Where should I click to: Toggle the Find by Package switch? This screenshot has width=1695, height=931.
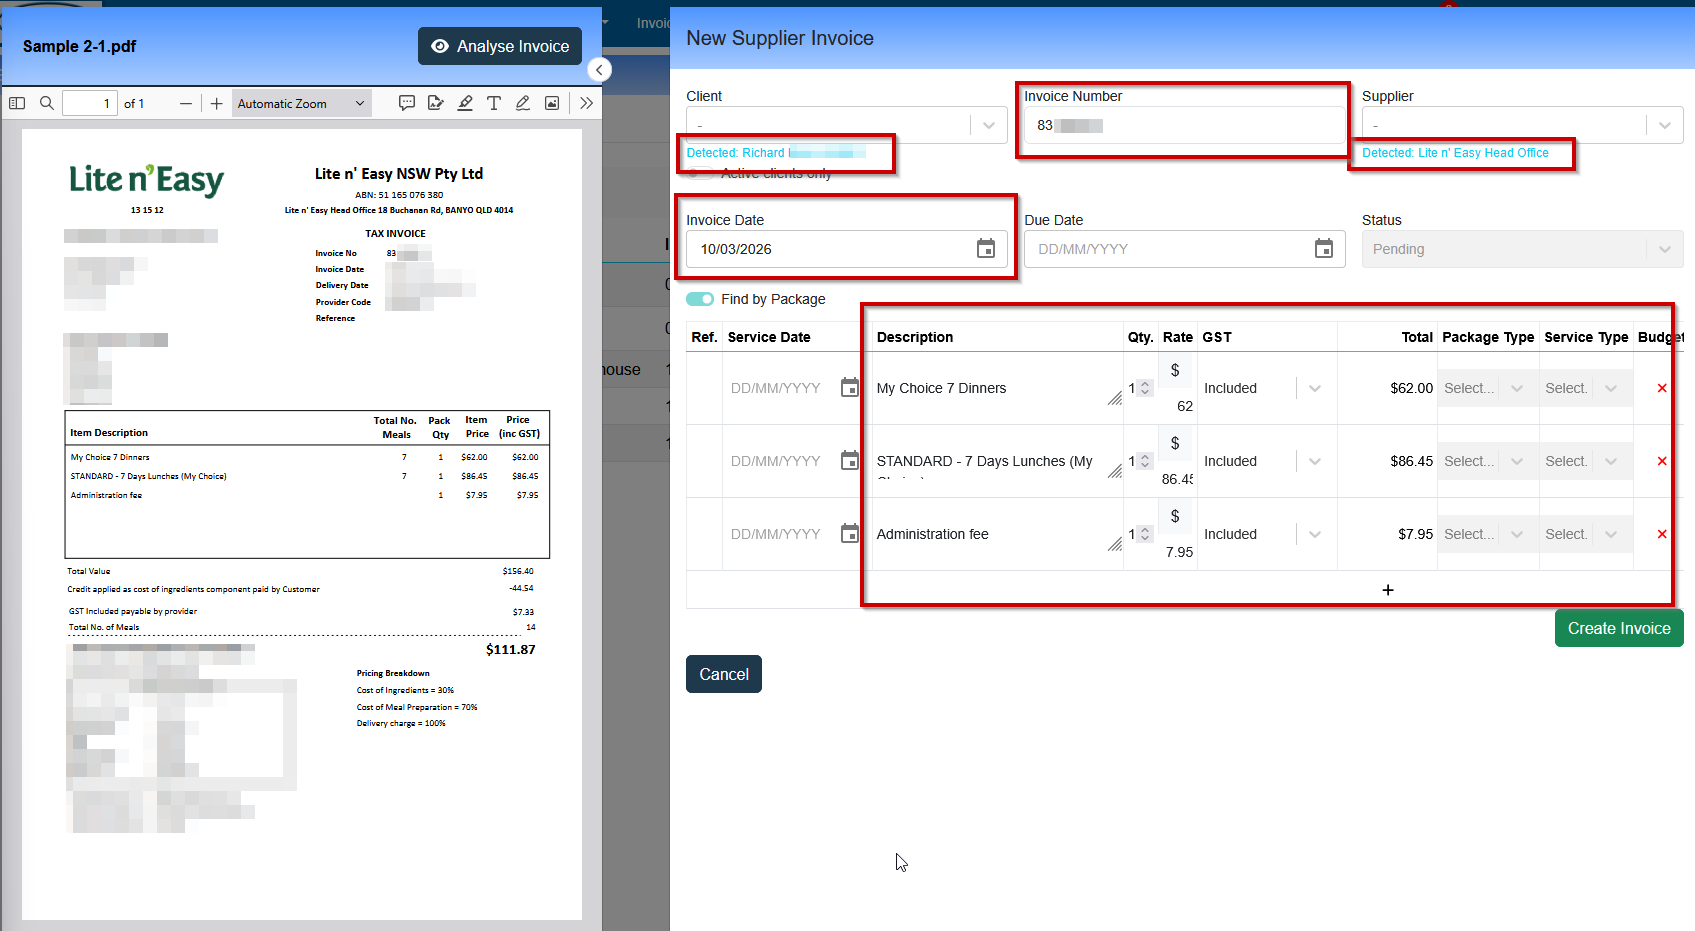700,299
